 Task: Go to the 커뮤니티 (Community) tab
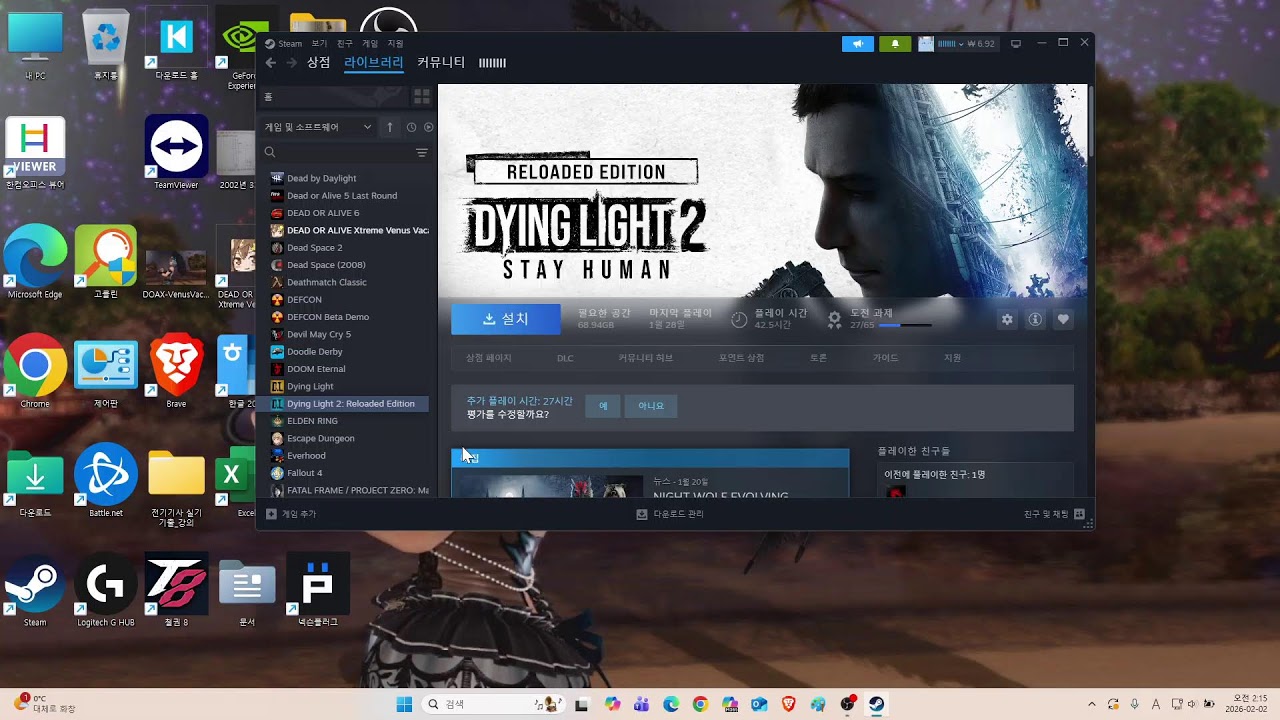pos(441,62)
